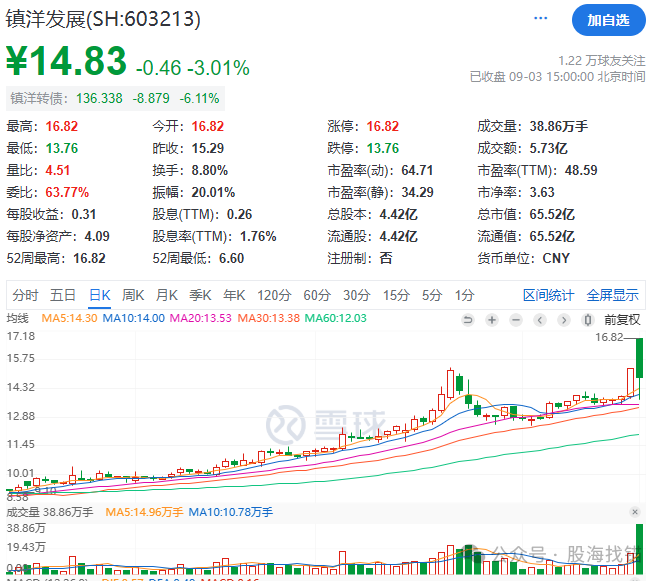This screenshot has width=663, height=581.
Task: Open the three-dot more options menu
Action: pyautogui.click(x=540, y=18)
